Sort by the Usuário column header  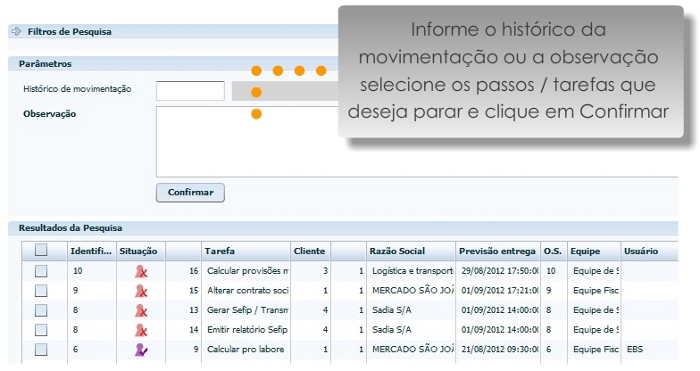point(649,251)
